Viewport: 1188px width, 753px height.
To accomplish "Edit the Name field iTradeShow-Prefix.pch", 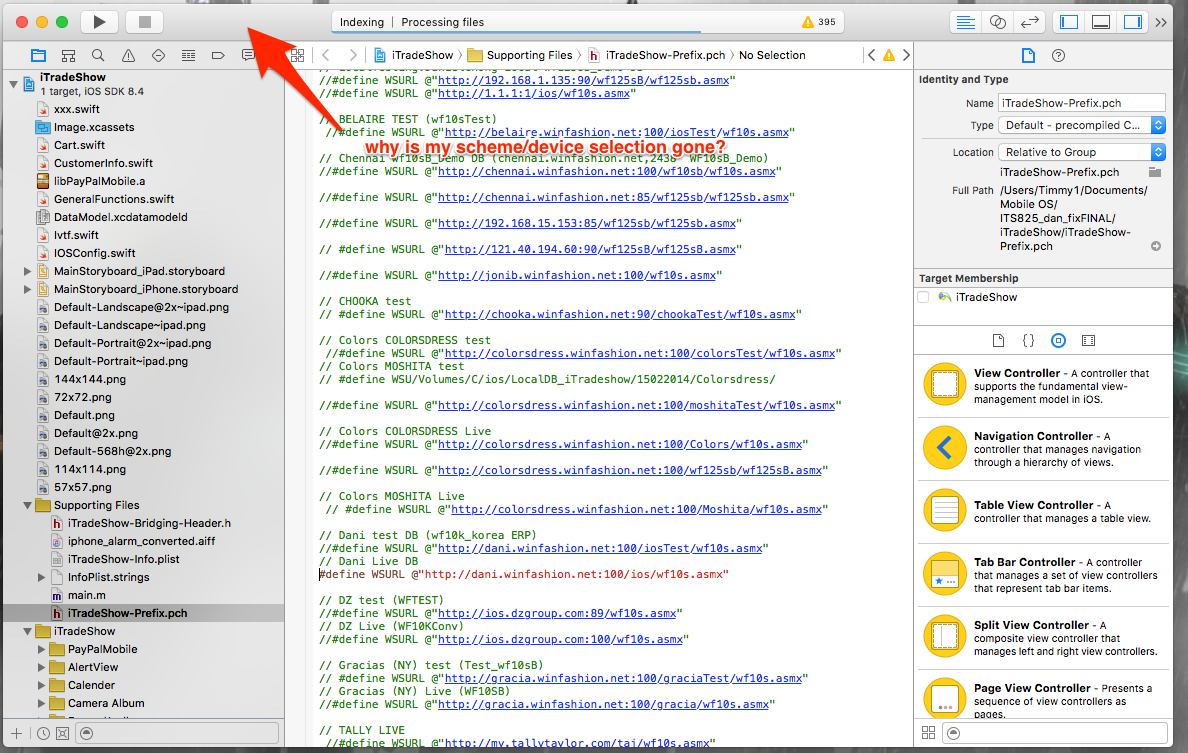I will [x=1082, y=103].
